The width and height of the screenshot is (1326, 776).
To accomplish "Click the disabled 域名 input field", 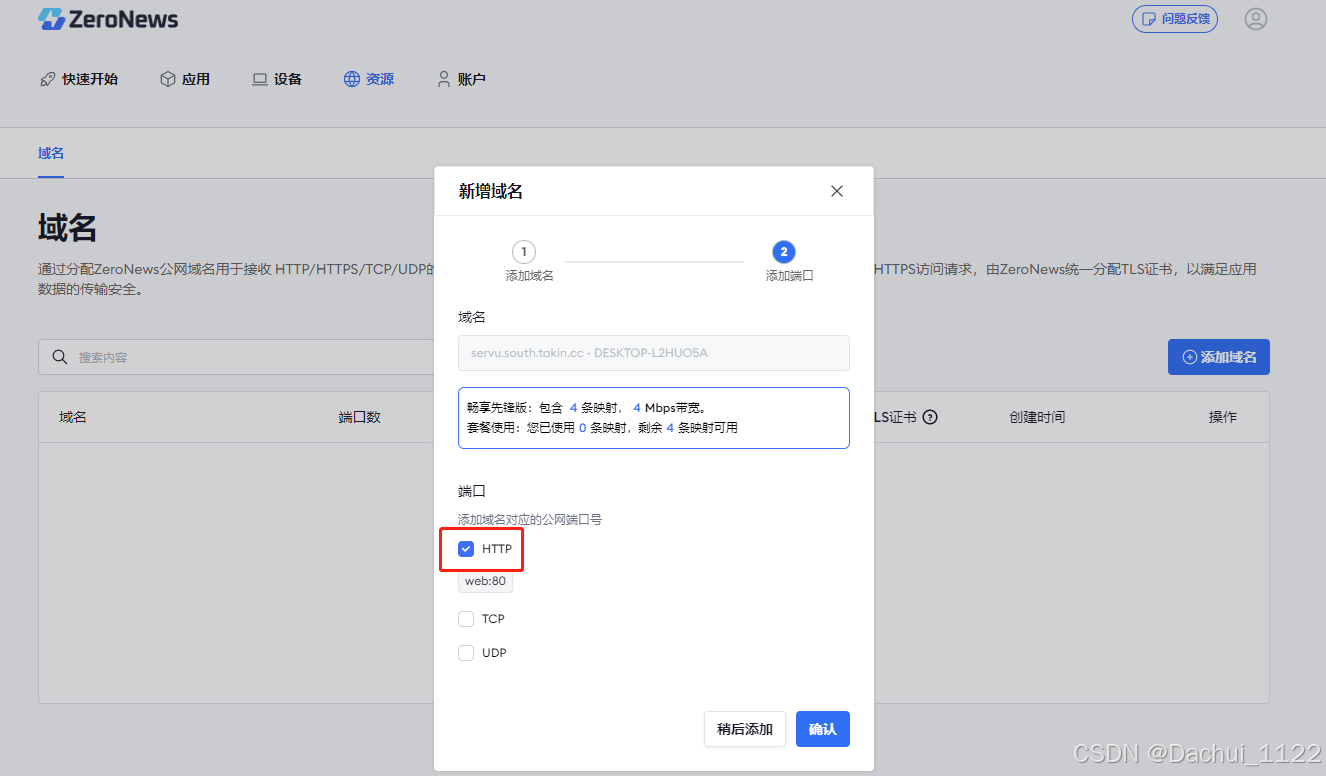I will coord(654,353).
